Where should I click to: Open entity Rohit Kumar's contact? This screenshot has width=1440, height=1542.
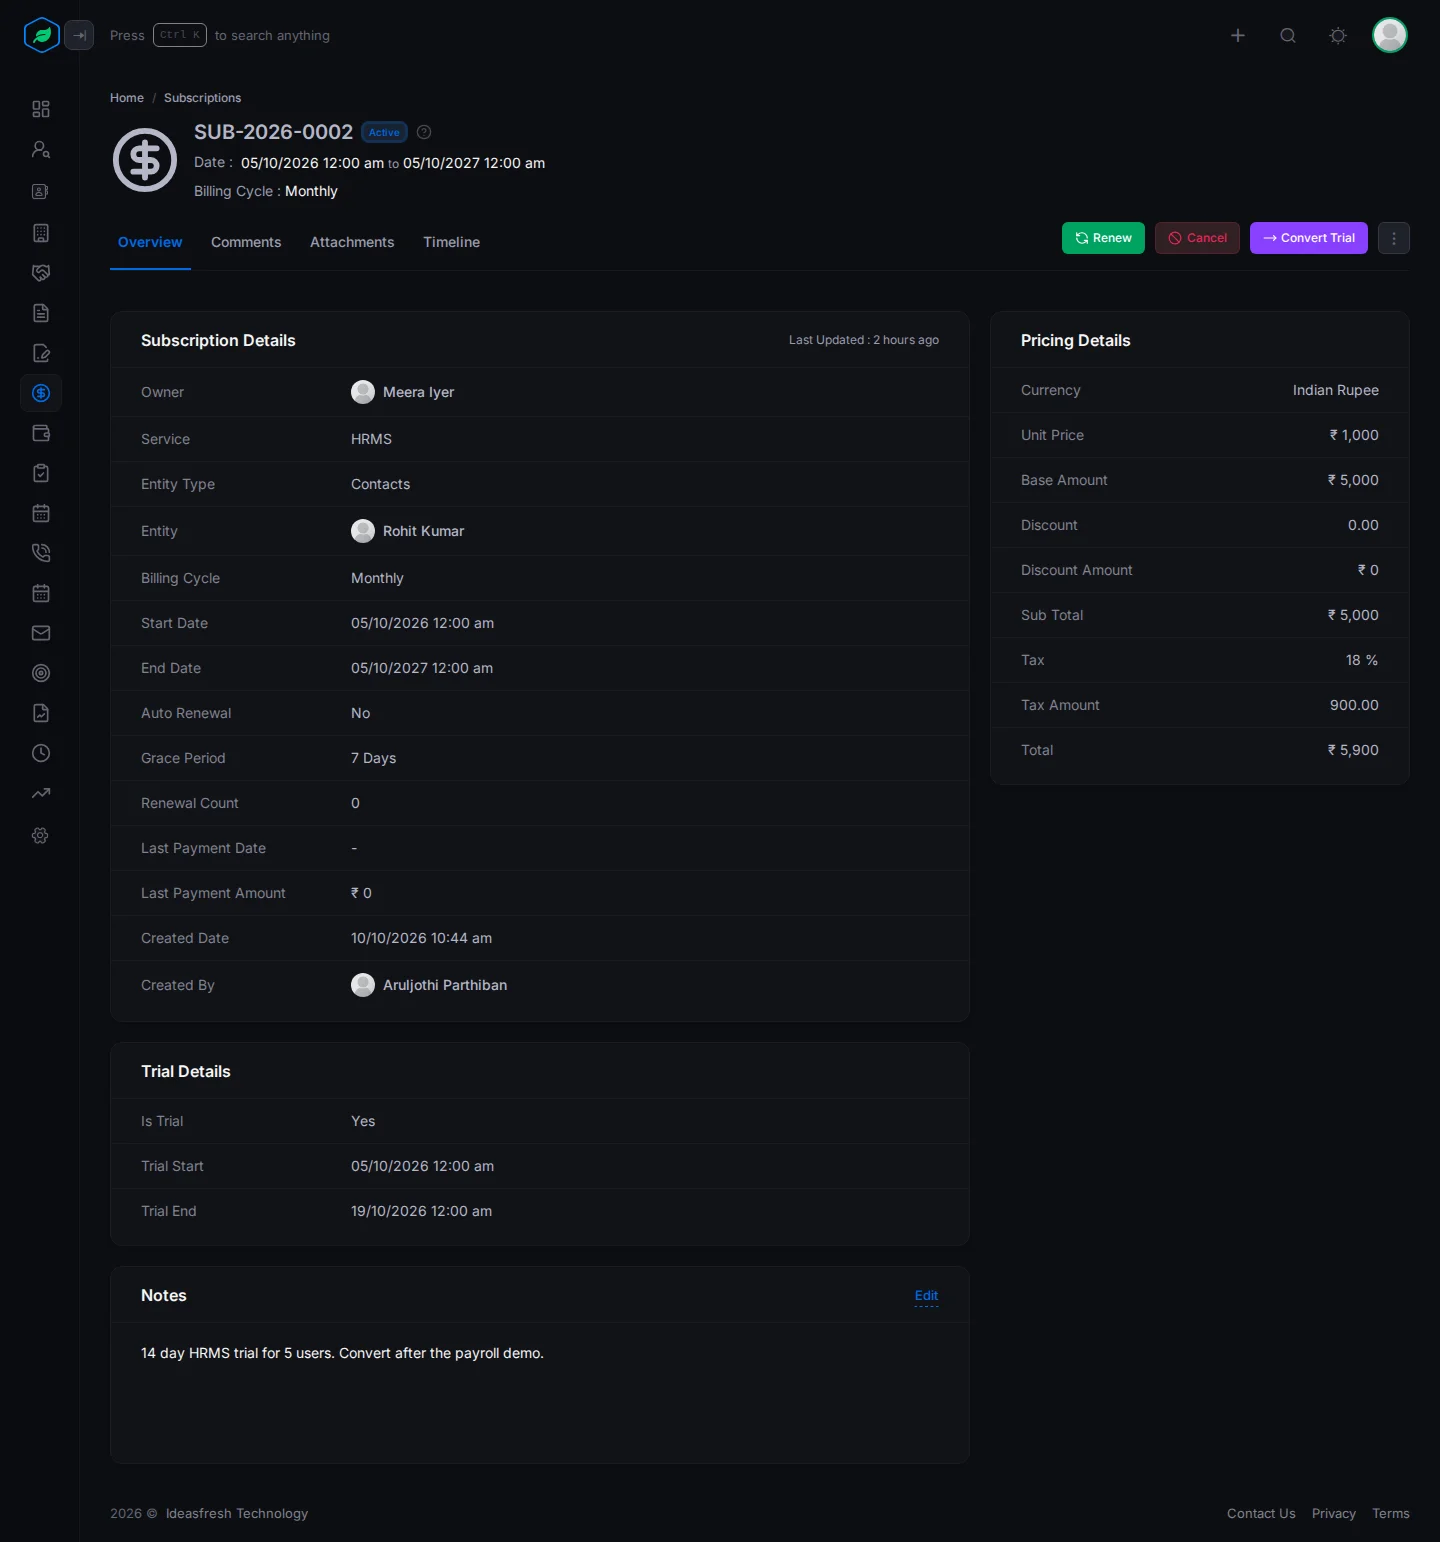408,531
